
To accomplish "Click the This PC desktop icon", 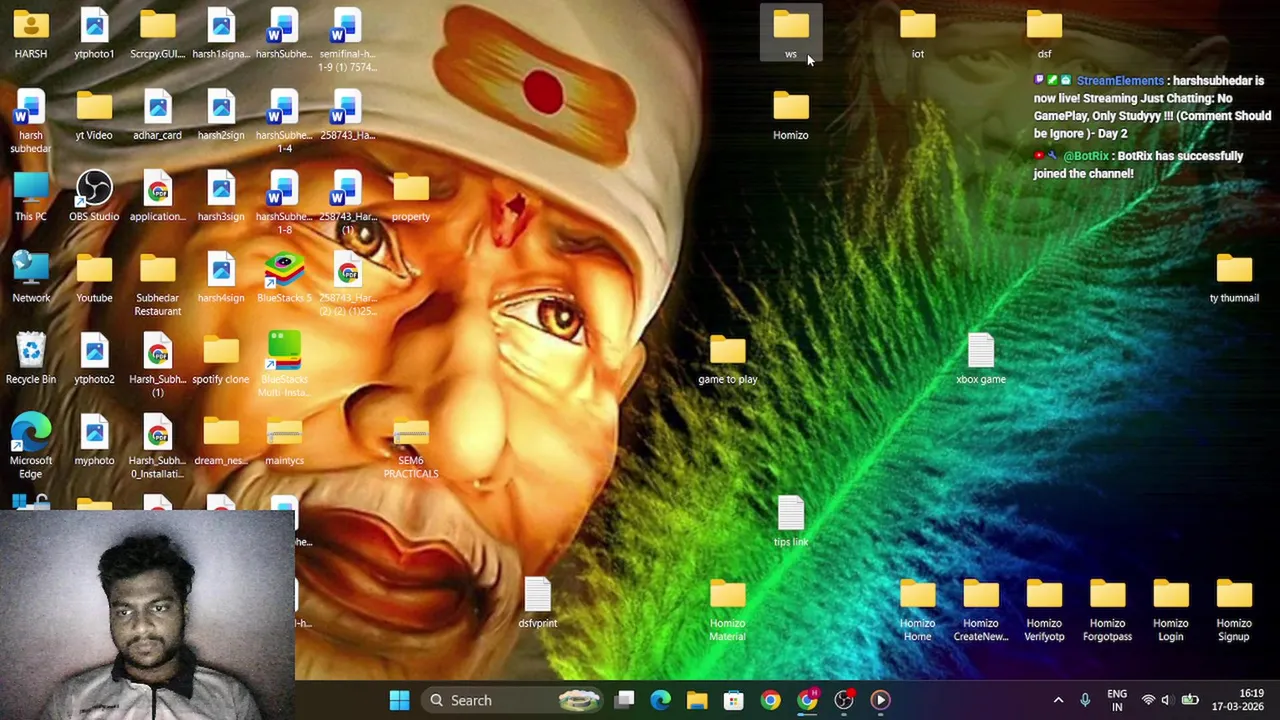I will [31, 196].
